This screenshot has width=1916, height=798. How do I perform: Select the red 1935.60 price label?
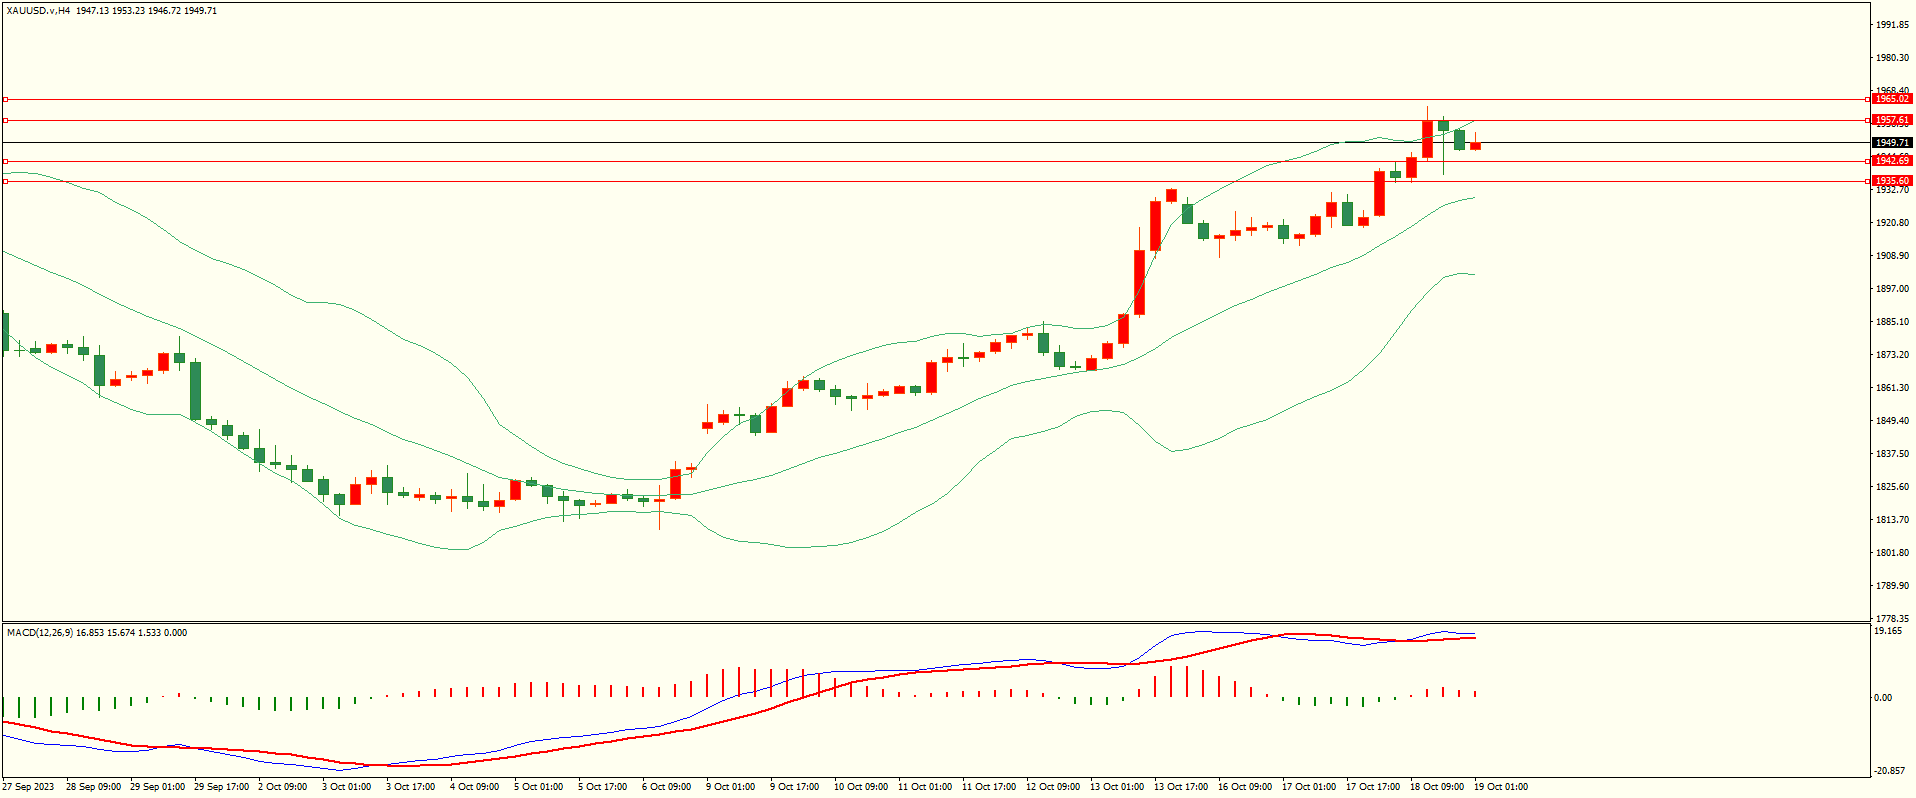pyautogui.click(x=1892, y=181)
